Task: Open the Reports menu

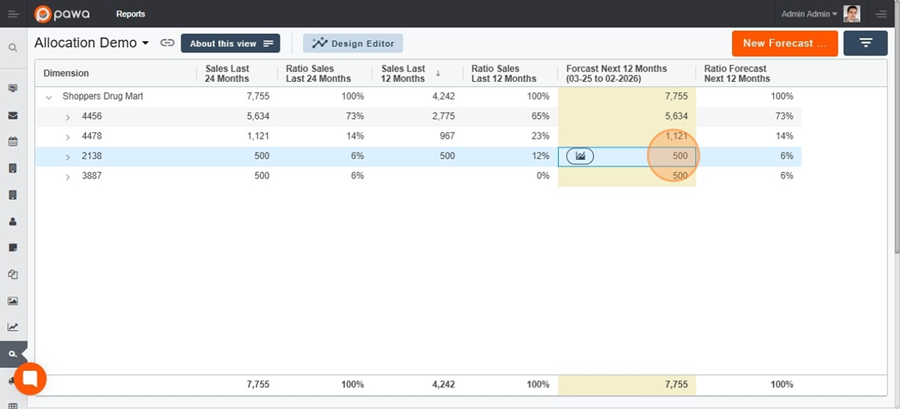Action: [131, 14]
